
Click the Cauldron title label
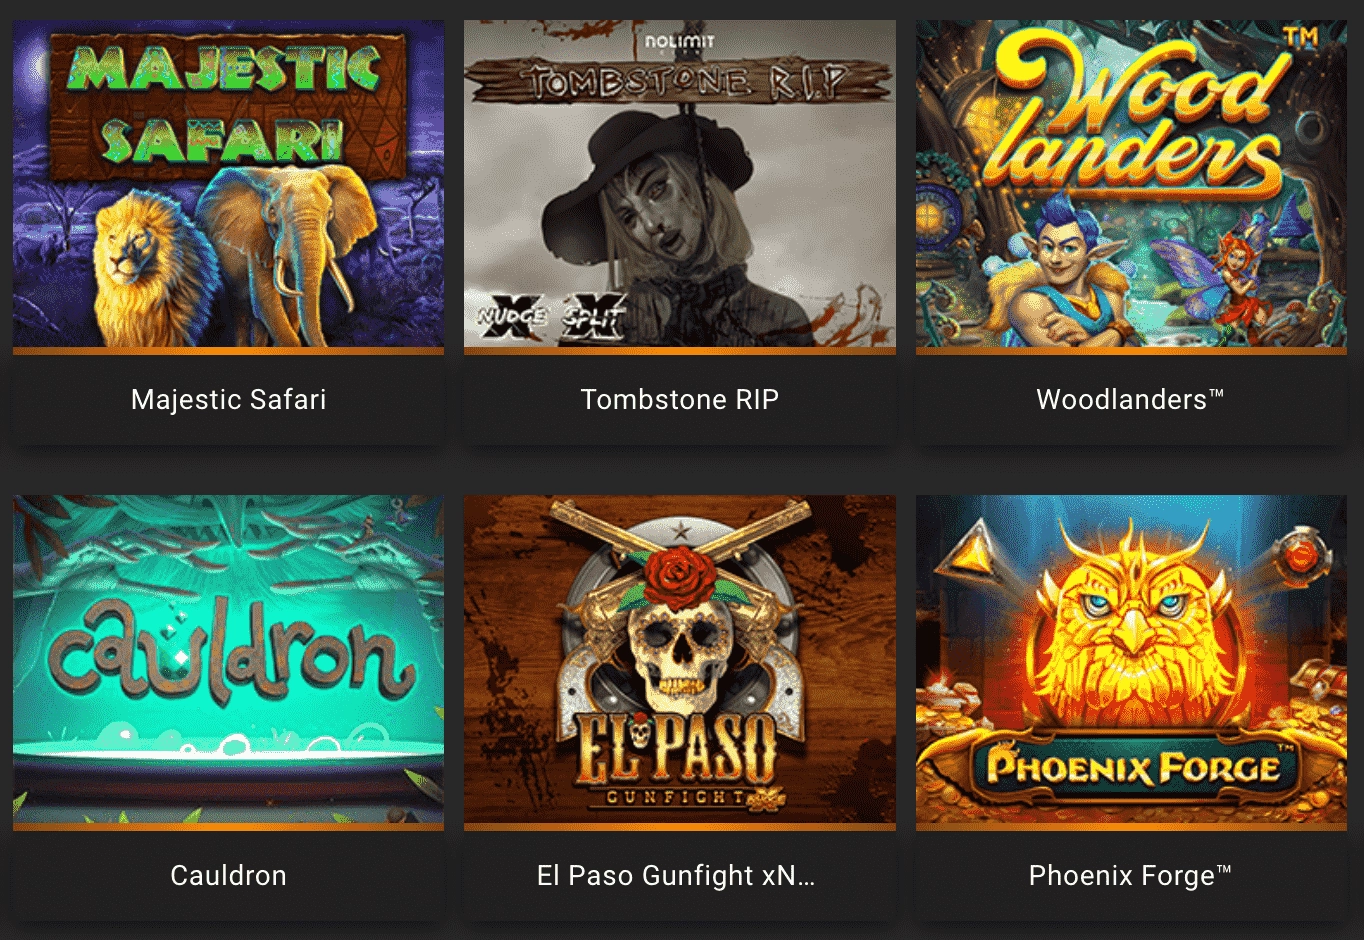click(228, 876)
